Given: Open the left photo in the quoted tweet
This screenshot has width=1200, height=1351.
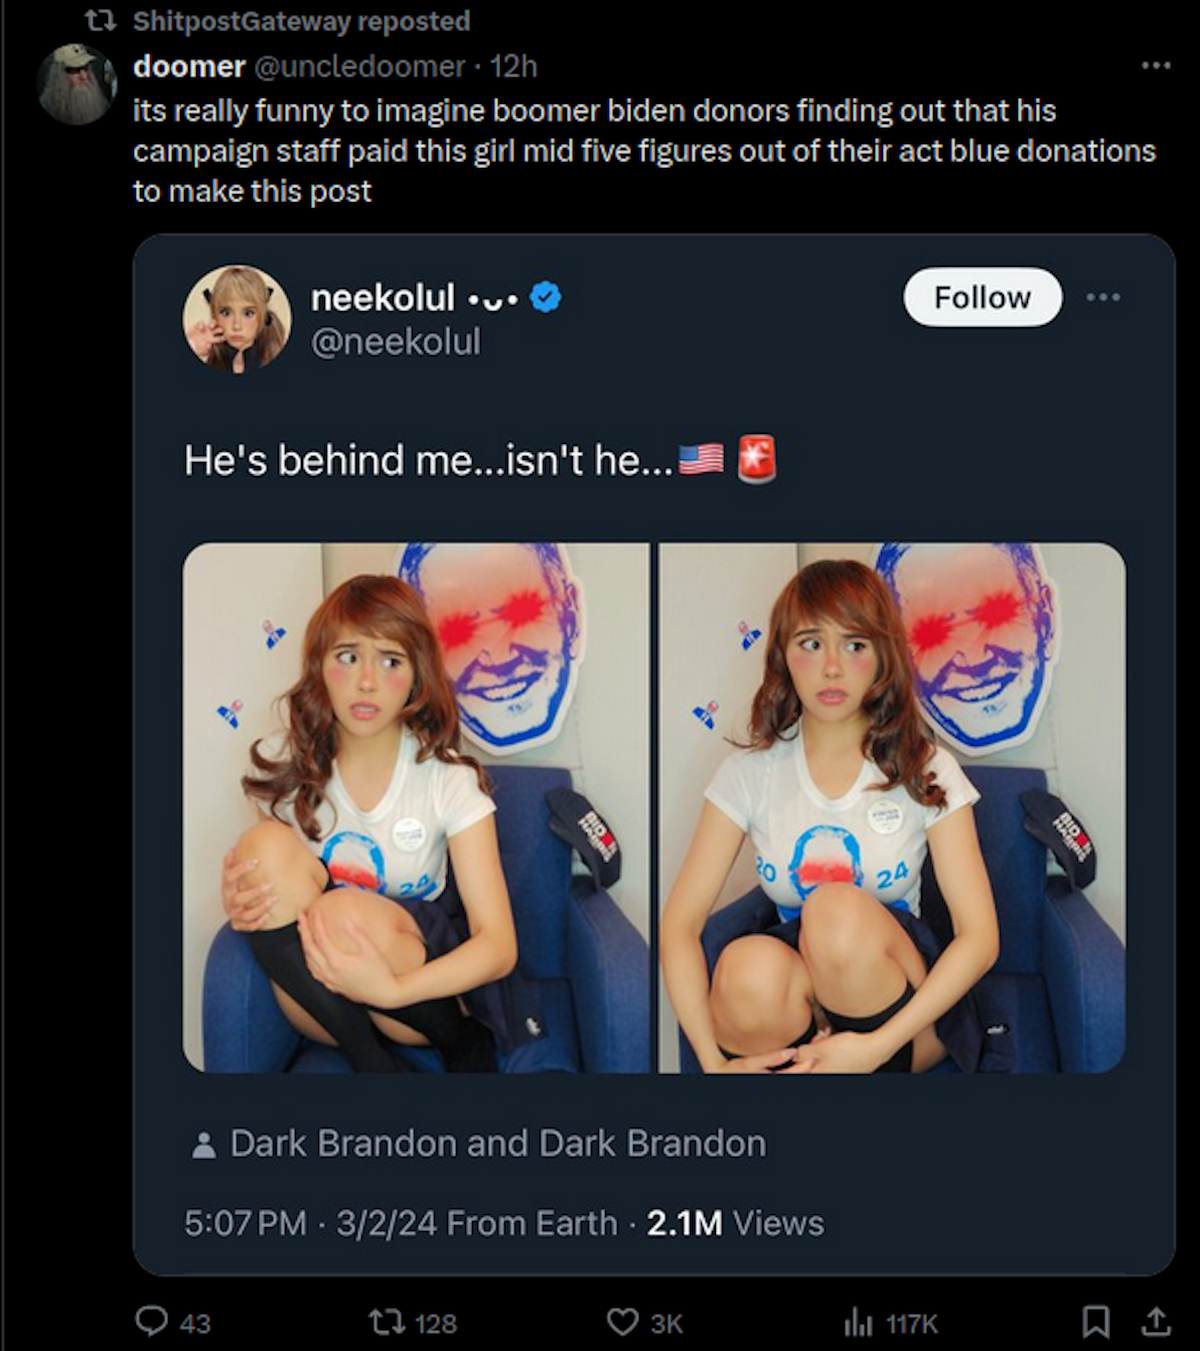Looking at the screenshot, I should (x=416, y=807).
